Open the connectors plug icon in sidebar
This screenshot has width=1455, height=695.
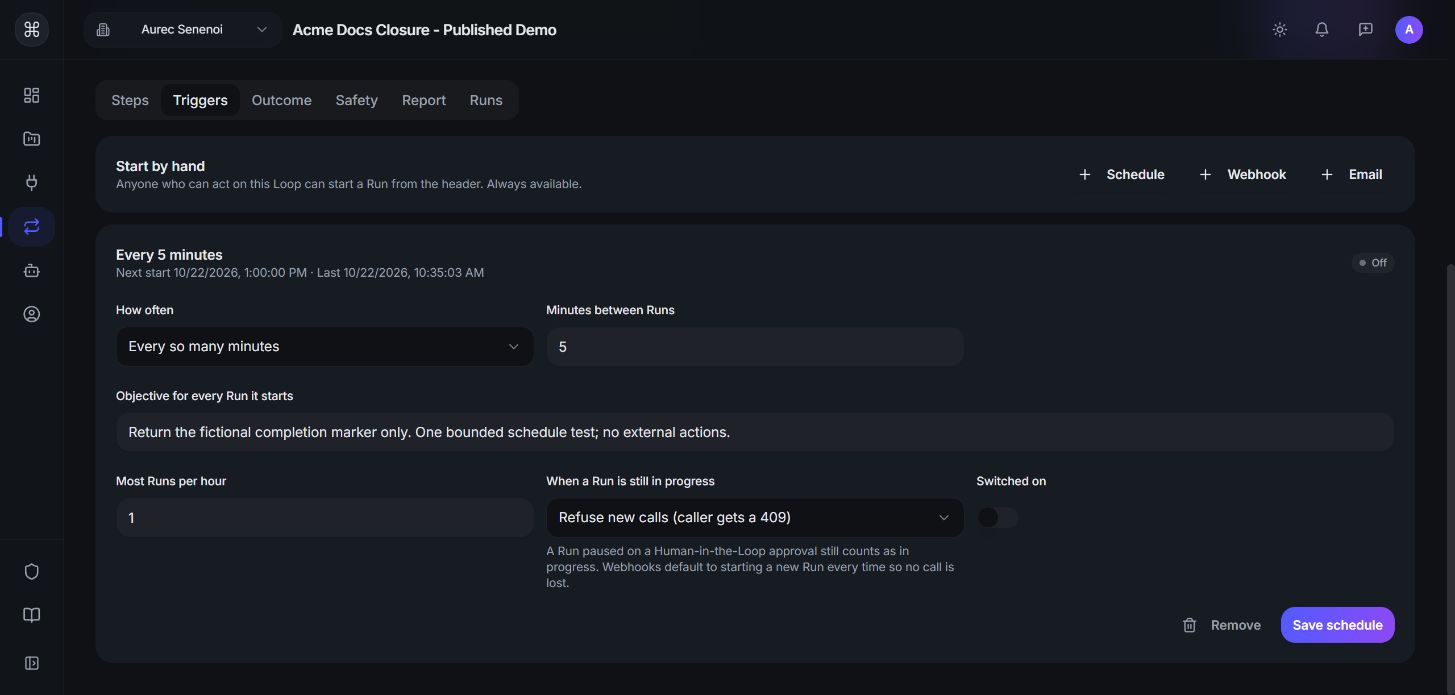click(31, 182)
